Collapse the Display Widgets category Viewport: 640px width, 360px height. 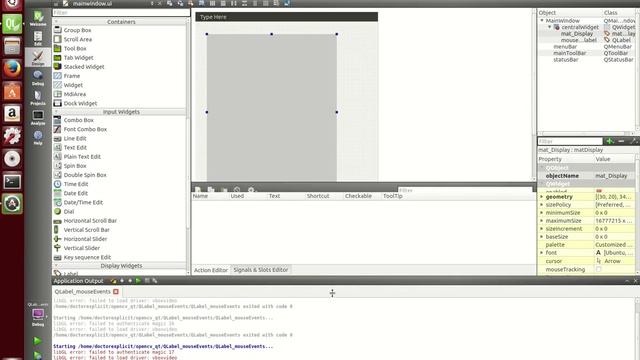(56, 265)
